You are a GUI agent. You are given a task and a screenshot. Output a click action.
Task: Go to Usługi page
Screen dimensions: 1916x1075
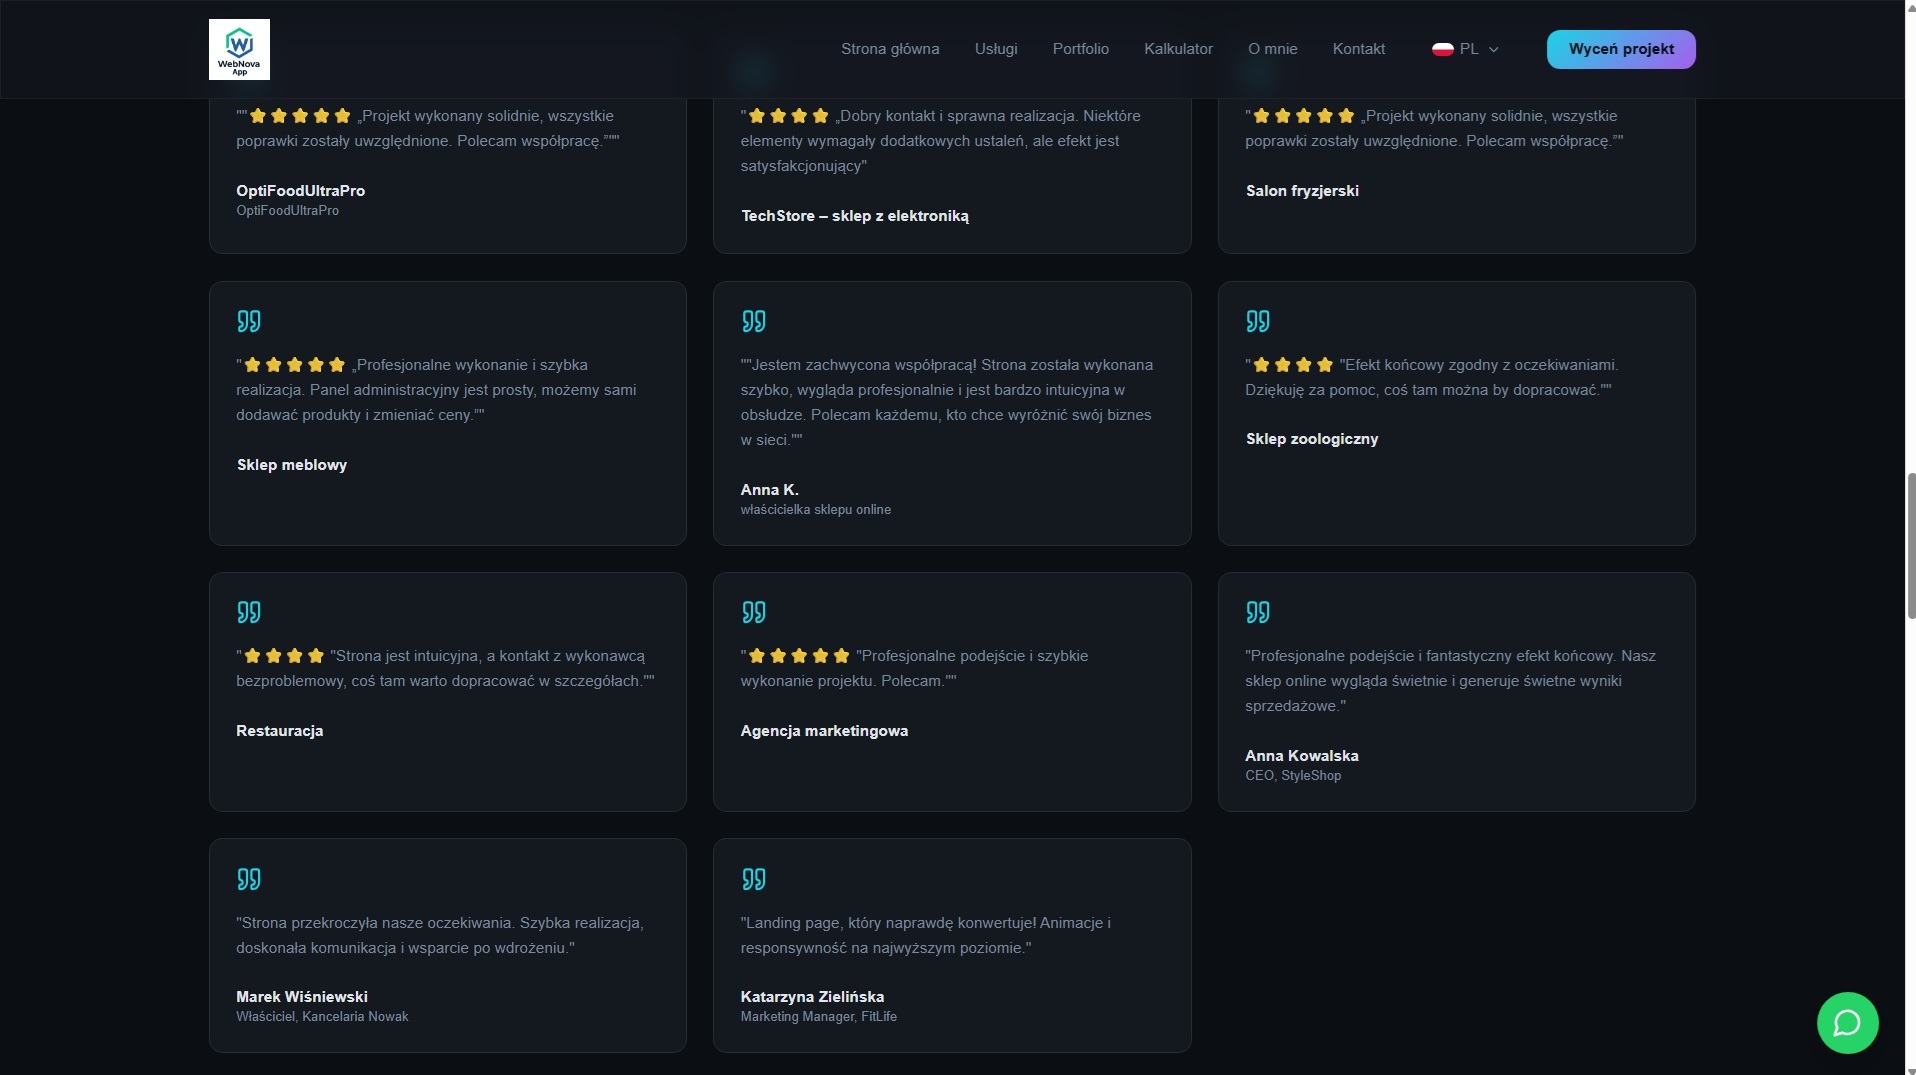[x=995, y=49]
